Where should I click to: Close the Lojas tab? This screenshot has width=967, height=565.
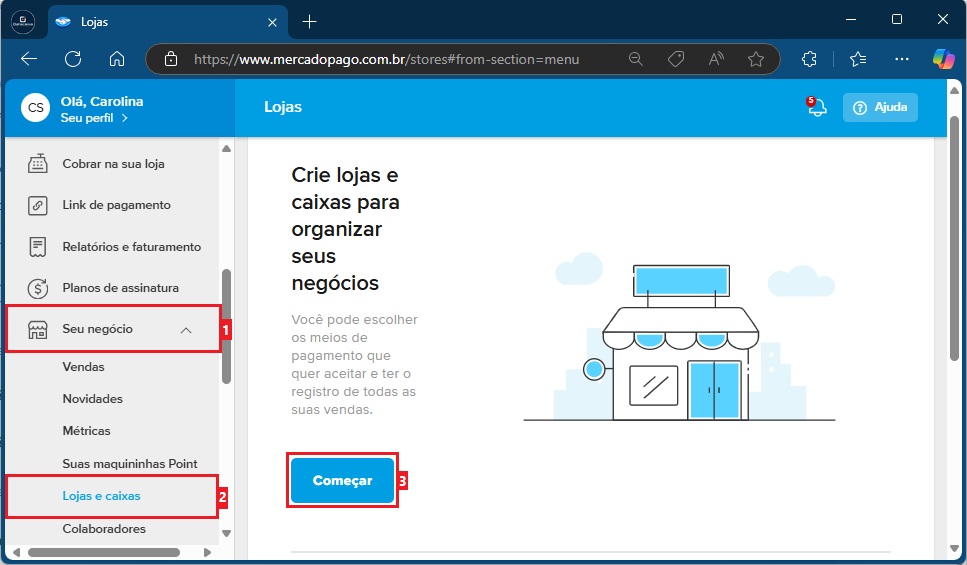[x=272, y=22]
